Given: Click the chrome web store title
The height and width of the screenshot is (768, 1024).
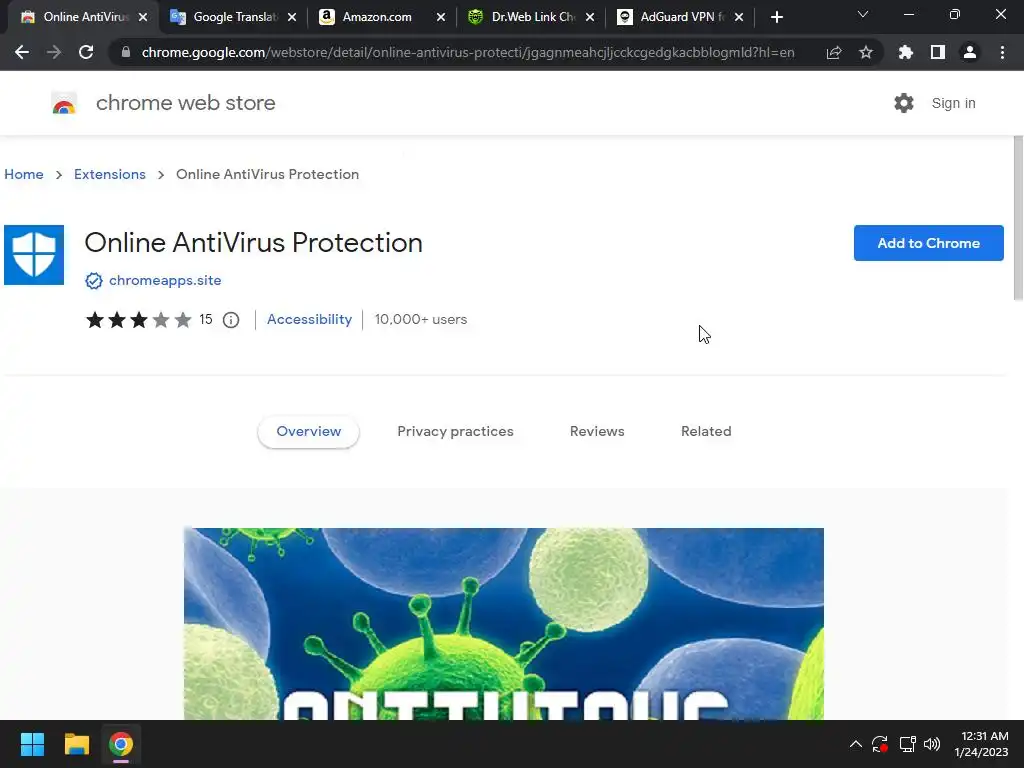Looking at the screenshot, I should [x=185, y=103].
